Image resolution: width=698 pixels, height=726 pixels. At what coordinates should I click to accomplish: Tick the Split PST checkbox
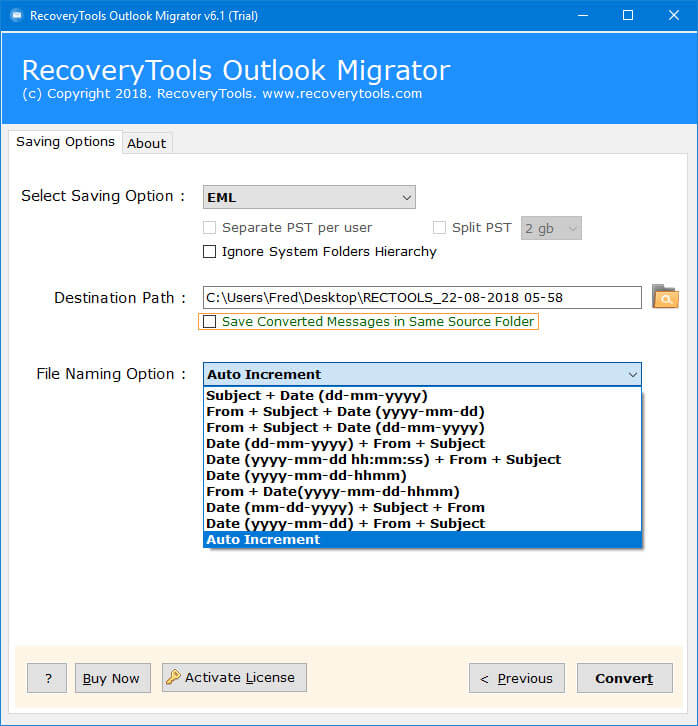click(439, 227)
